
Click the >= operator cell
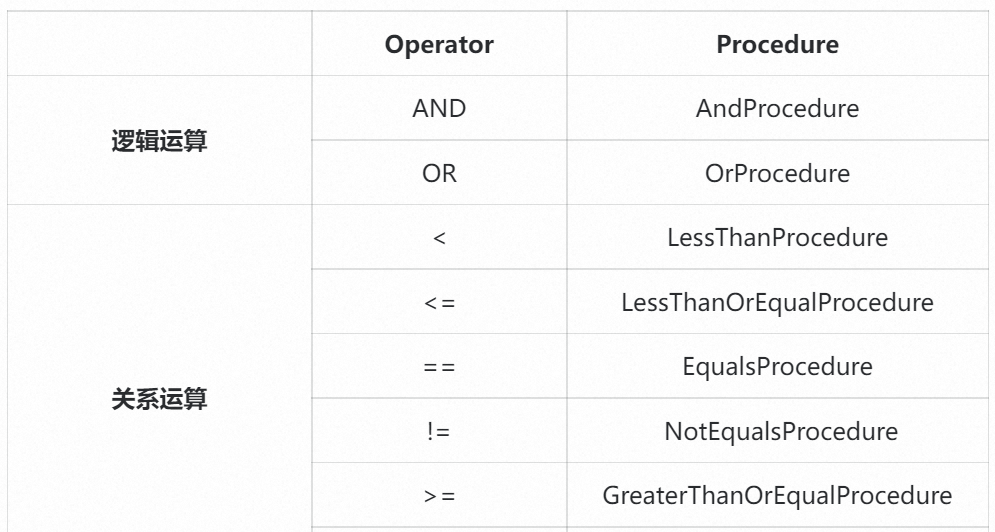[439, 495]
